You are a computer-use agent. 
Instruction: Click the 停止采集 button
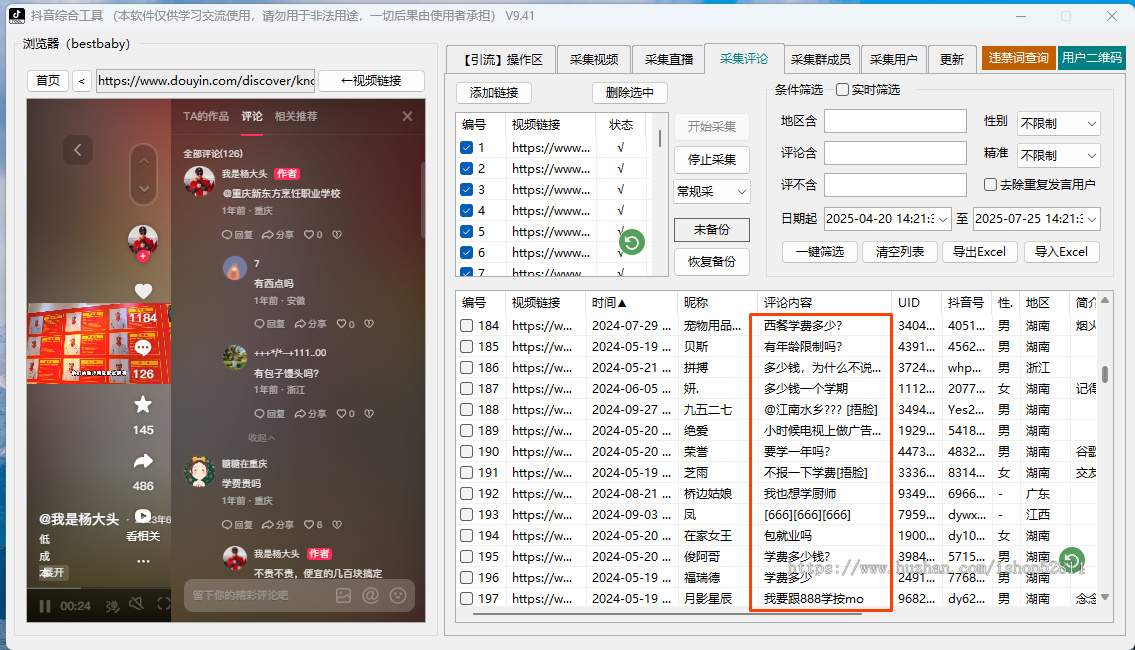pos(712,160)
